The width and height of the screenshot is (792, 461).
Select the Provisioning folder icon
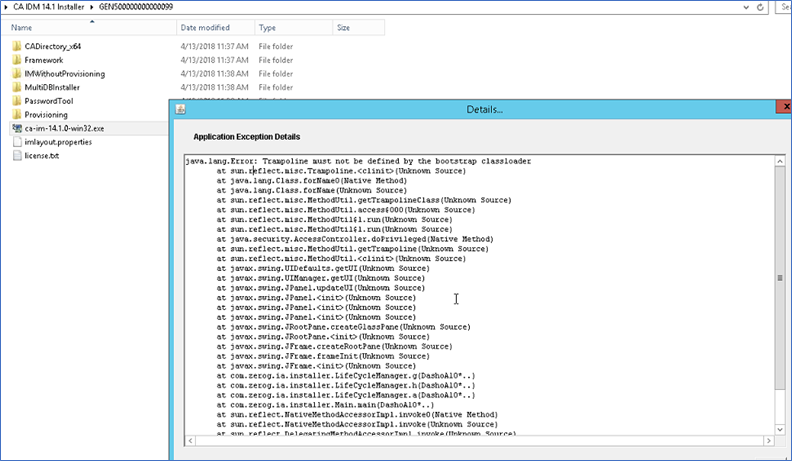click(17, 114)
